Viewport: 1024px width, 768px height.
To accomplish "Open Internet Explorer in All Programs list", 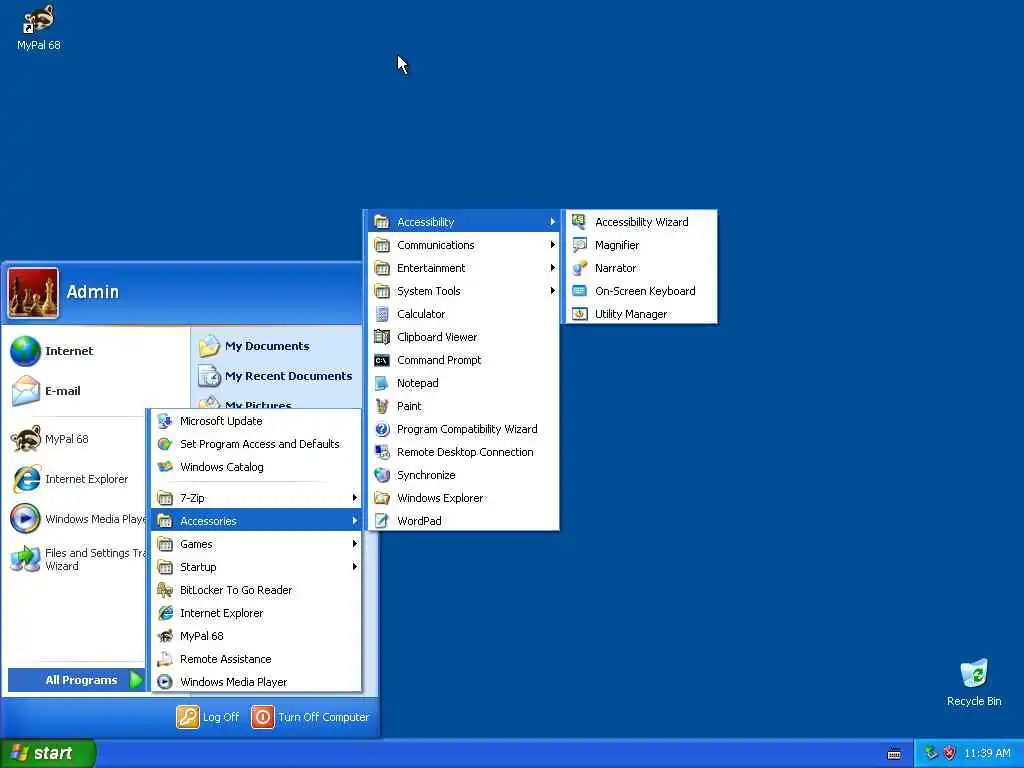I will pos(256,613).
